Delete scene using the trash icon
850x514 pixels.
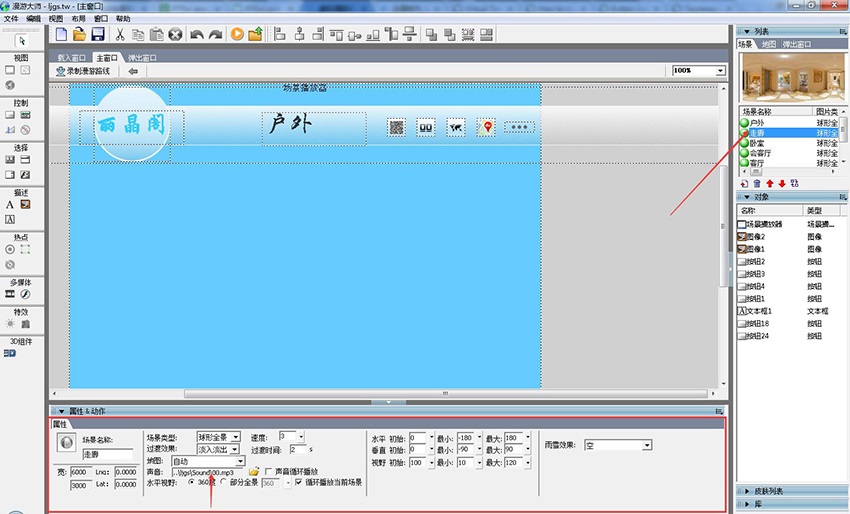757,183
